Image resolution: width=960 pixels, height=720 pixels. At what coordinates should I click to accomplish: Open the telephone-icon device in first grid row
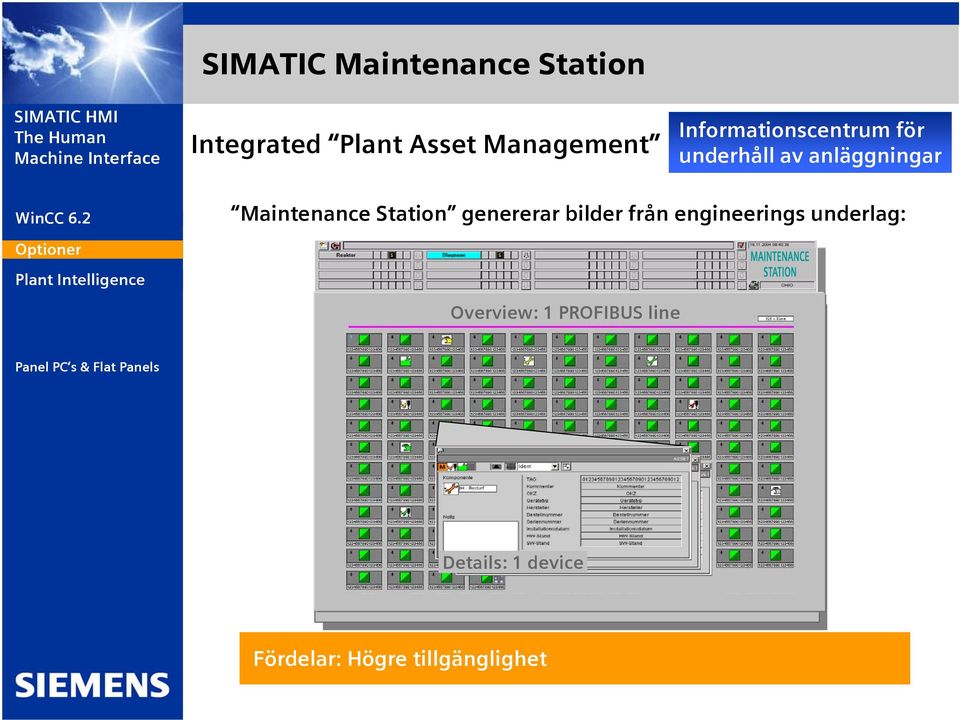coord(446,340)
